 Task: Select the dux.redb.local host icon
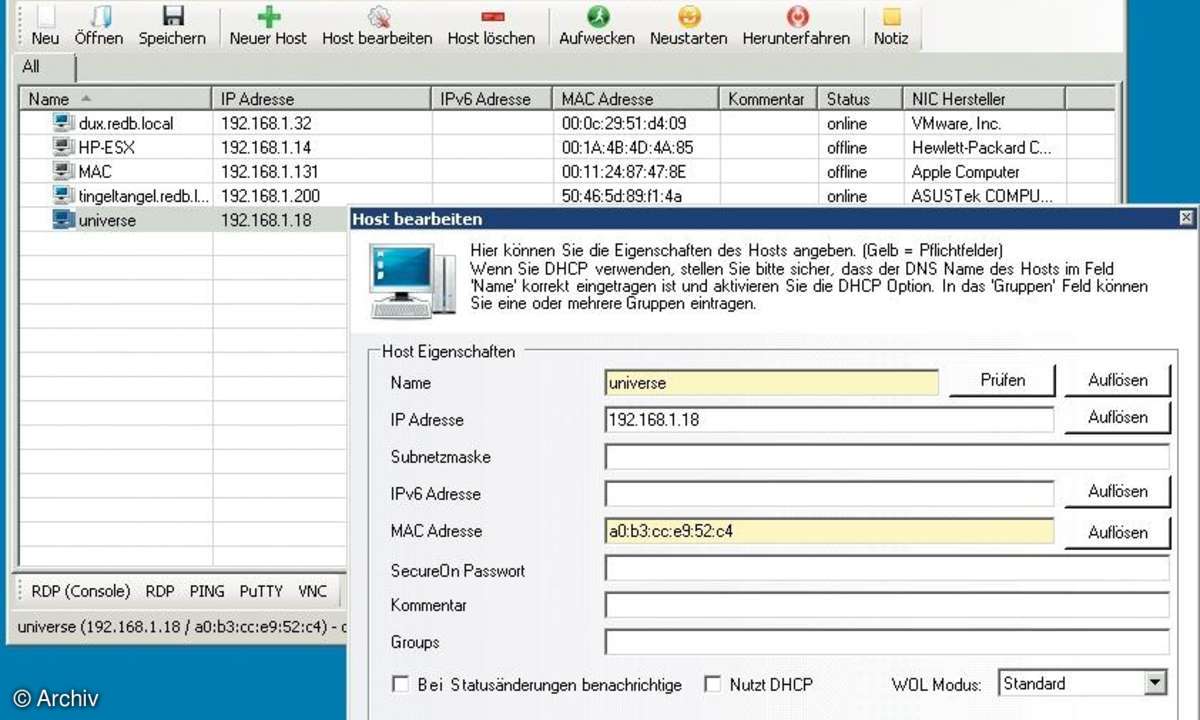pyautogui.click(x=63, y=123)
